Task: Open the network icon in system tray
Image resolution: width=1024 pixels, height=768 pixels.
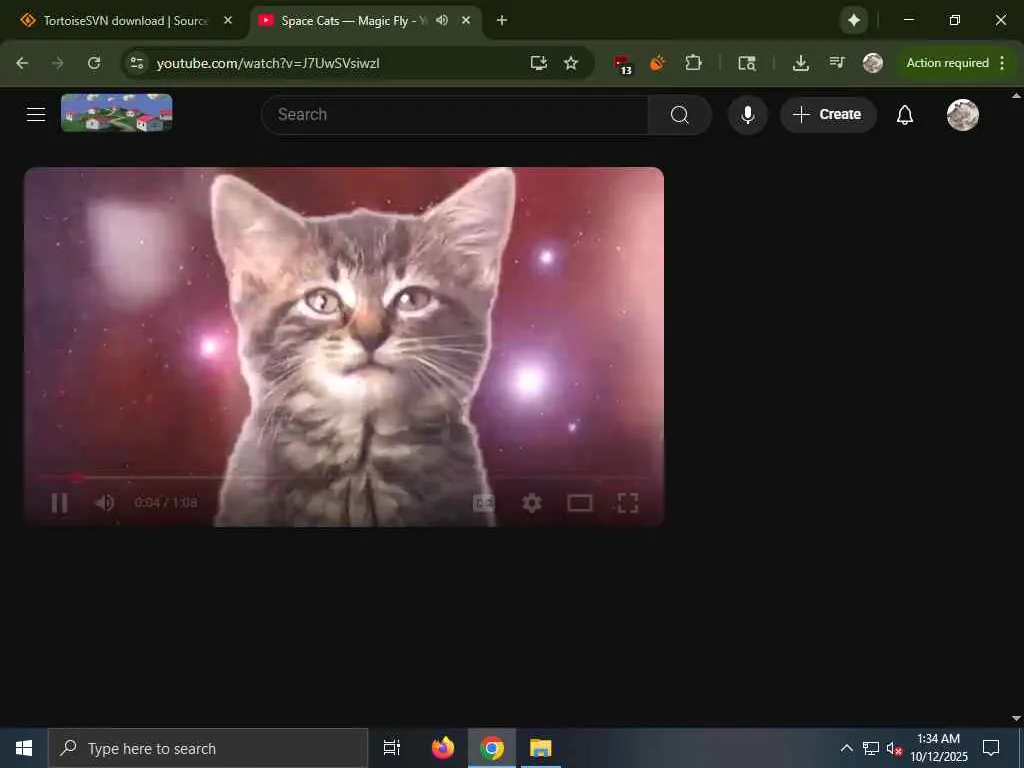Action: [x=871, y=748]
